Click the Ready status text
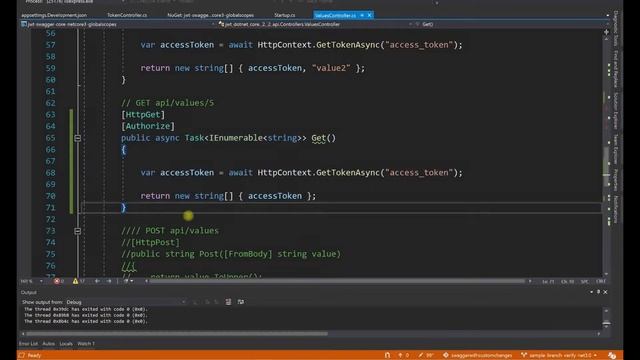Screen dimensions: 640x360 [x=34, y=356]
